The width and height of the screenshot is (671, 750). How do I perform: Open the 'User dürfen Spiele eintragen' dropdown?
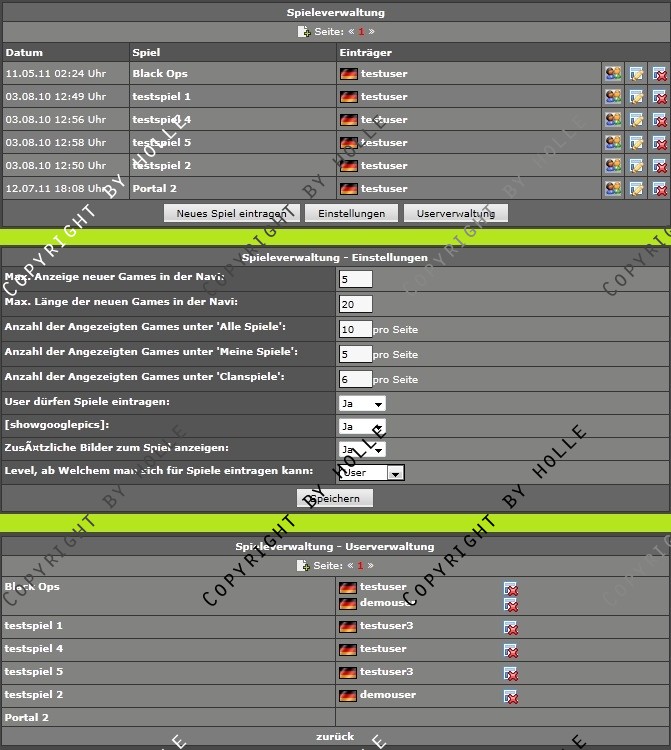pos(362,403)
